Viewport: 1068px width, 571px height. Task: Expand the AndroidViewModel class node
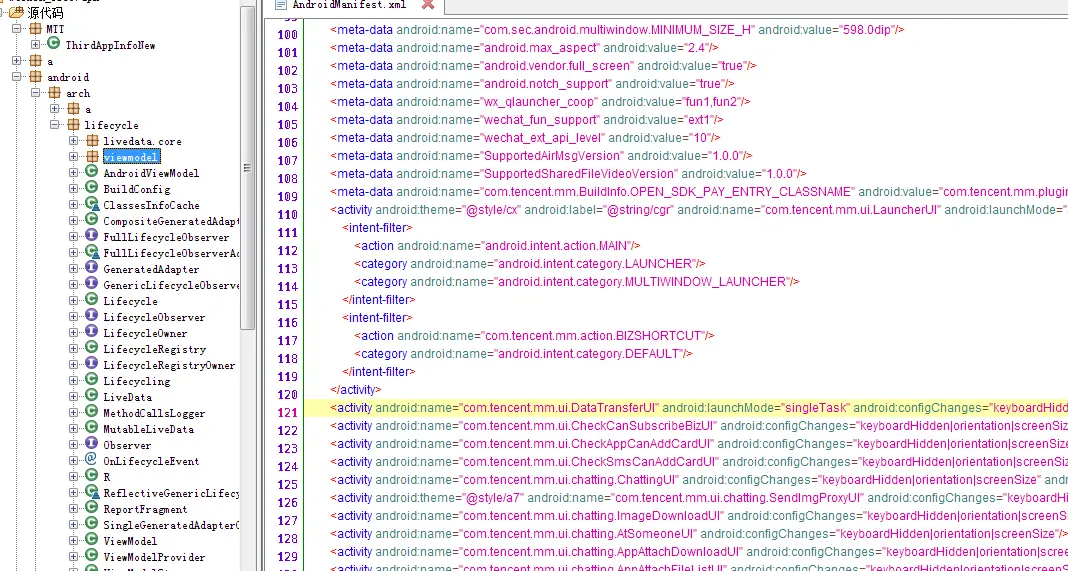pos(74,173)
